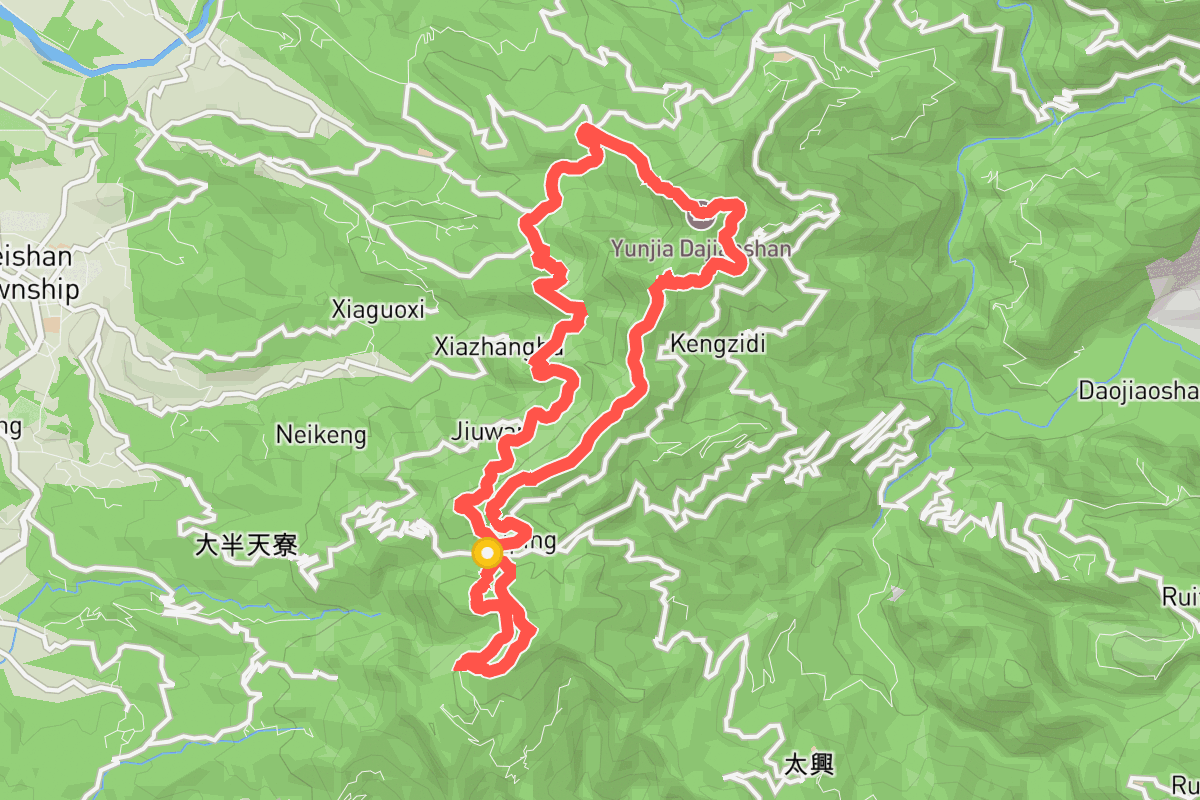Click the 太興 label near bottom
Screen dimensions: 1200x800
pos(808,766)
